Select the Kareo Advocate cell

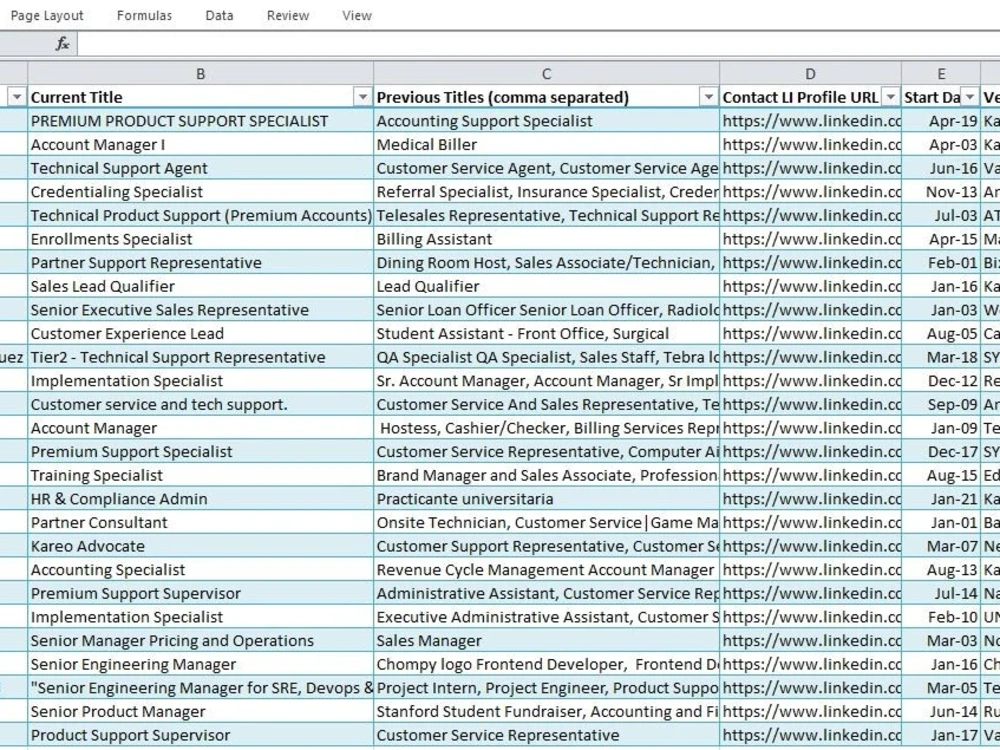click(200, 546)
